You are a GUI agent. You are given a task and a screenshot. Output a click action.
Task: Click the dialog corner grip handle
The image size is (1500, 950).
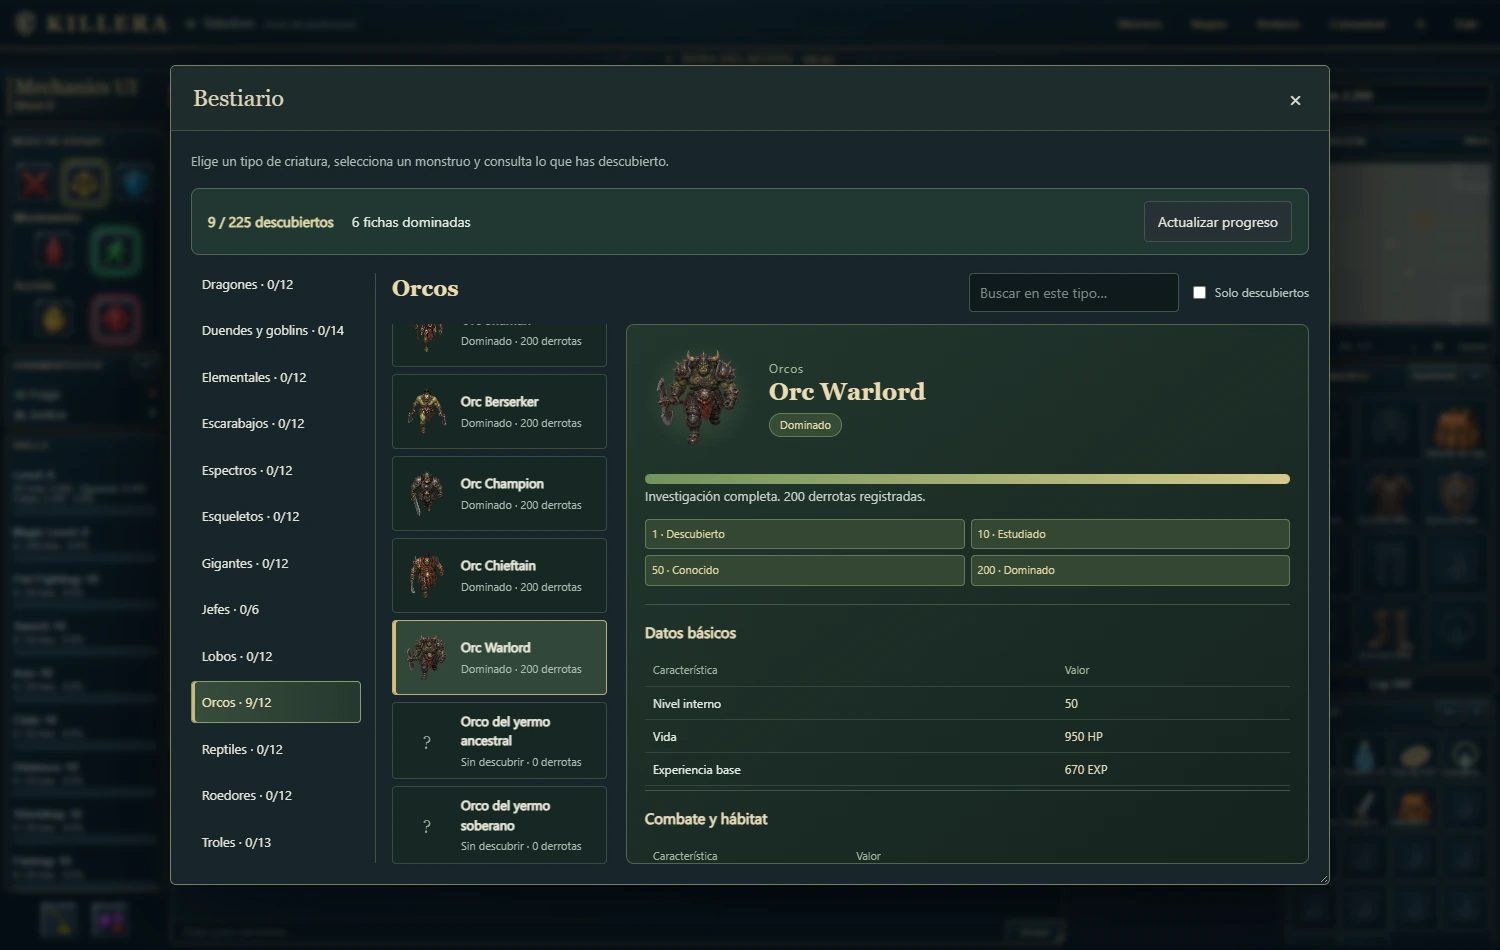[1324, 879]
